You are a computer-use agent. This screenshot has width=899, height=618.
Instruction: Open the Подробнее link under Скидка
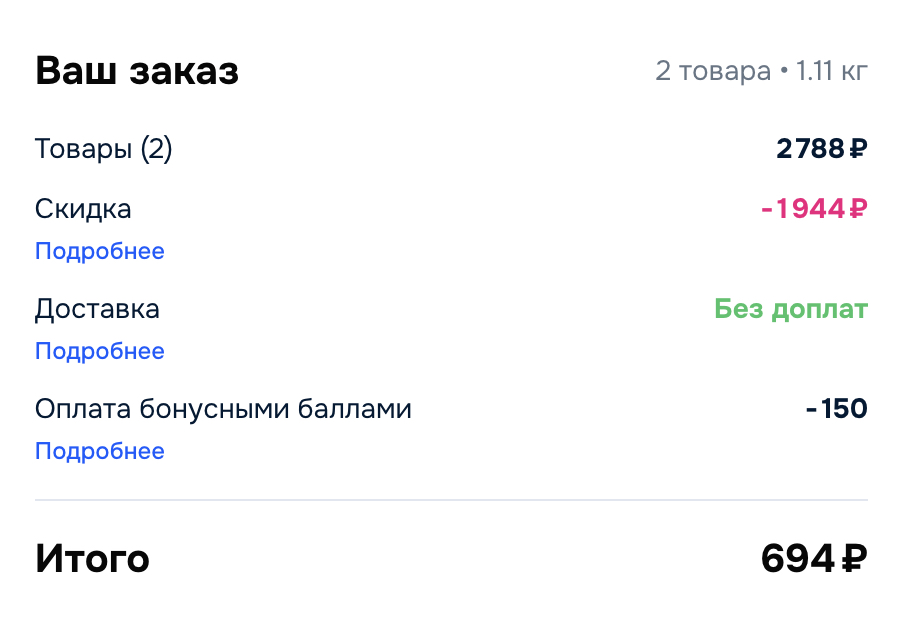click(x=99, y=251)
